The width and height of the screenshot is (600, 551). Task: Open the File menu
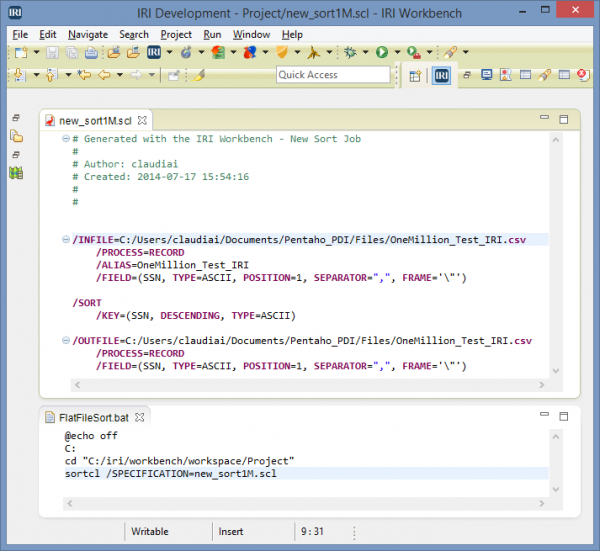[20, 34]
